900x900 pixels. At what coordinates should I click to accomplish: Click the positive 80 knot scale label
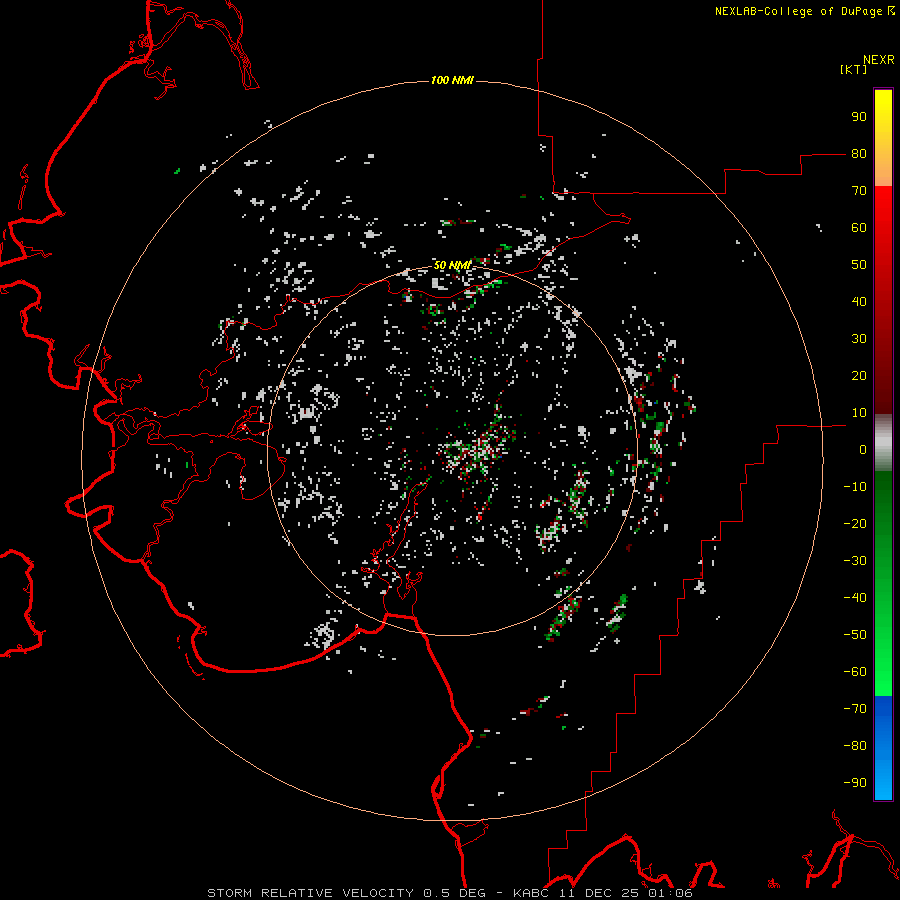859,154
